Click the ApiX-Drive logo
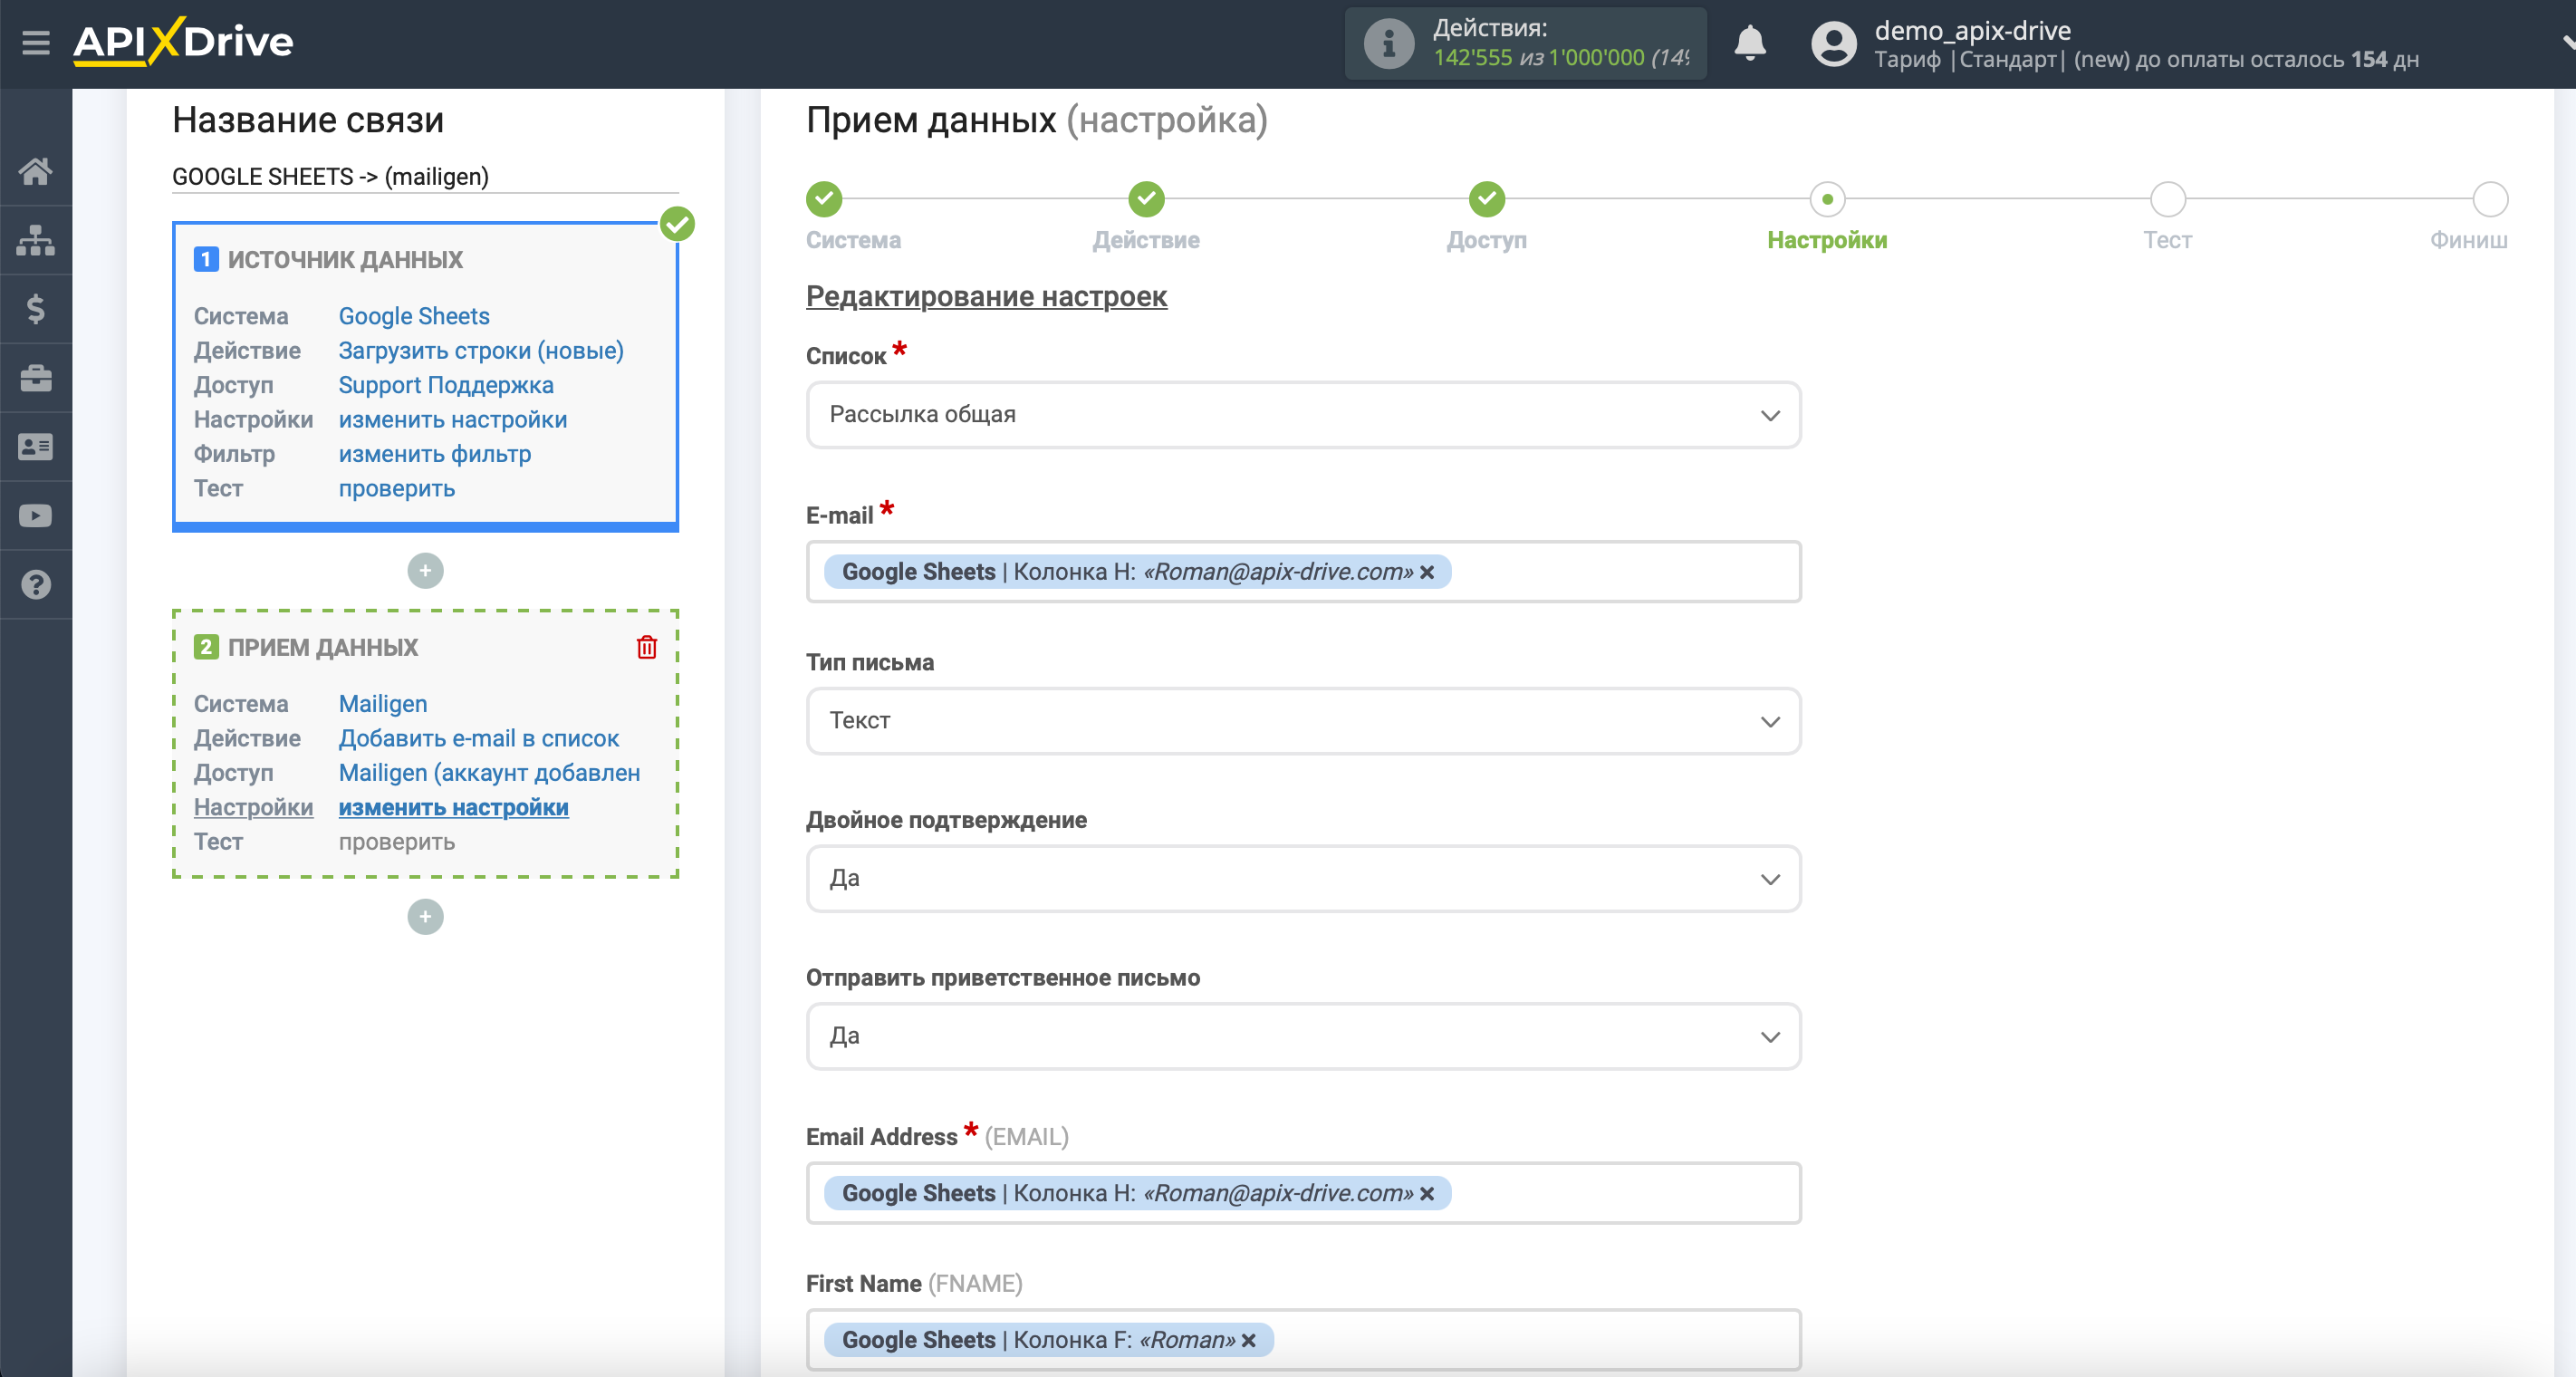The image size is (2576, 1377). click(183, 42)
